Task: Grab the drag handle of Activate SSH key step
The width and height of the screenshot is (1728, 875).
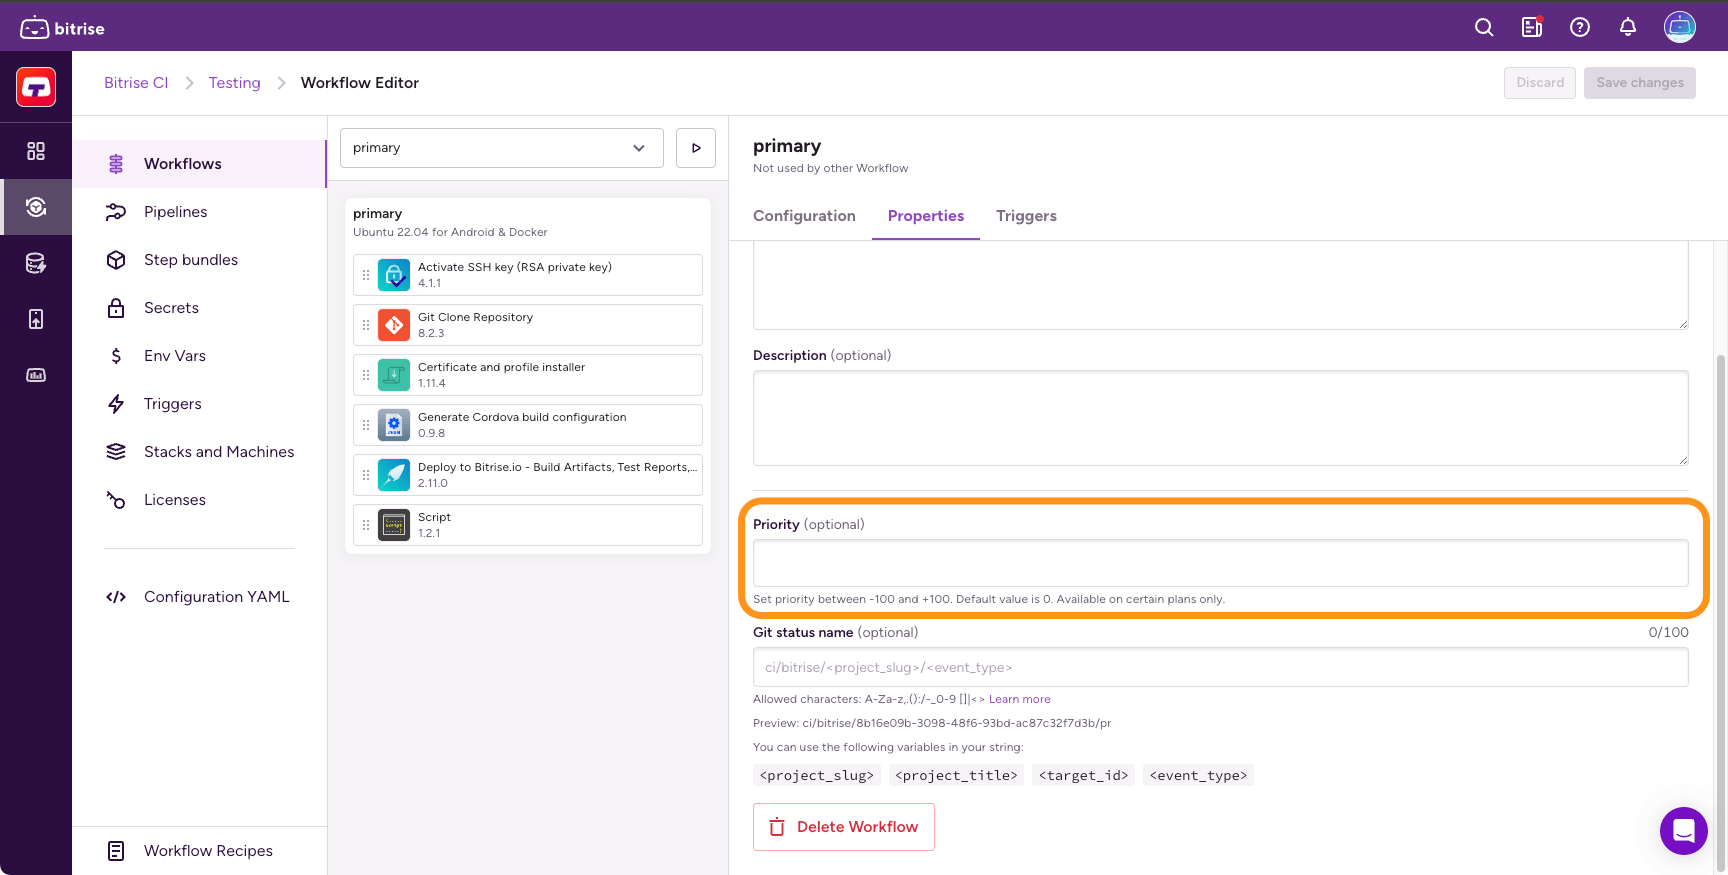Action: tap(366, 275)
